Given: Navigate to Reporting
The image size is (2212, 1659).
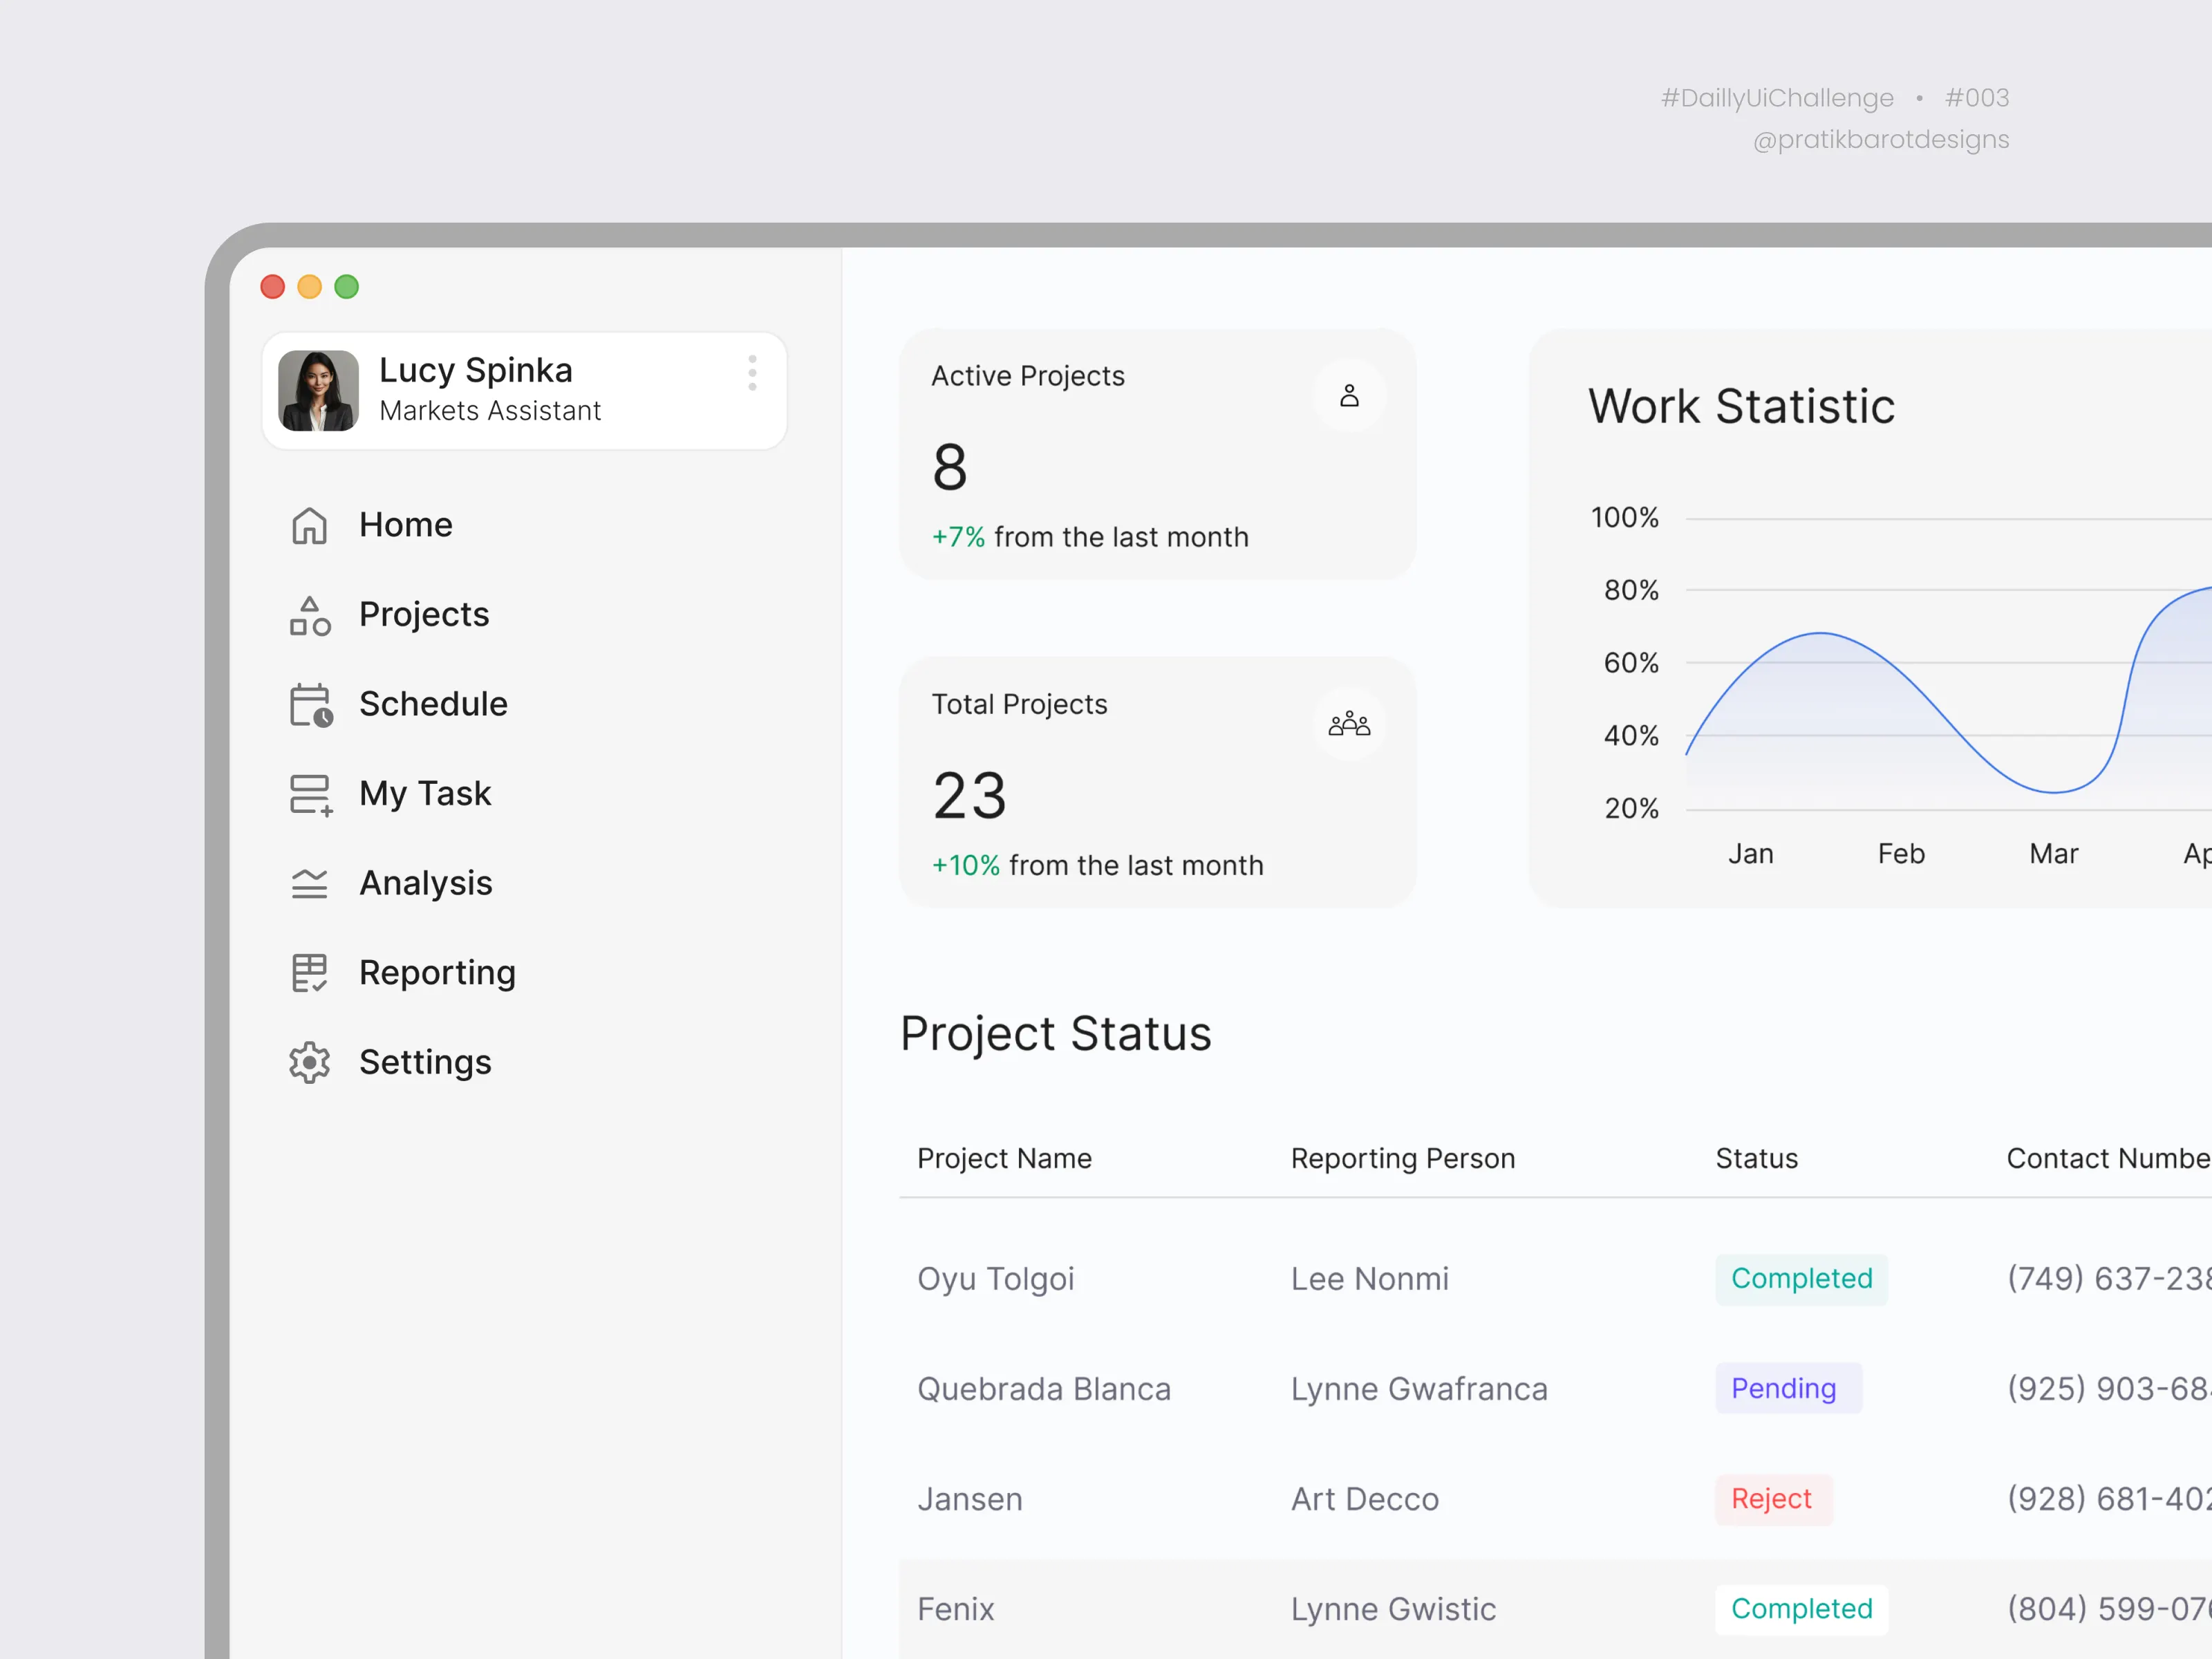Looking at the screenshot, I should pyautogui.click(x=437, y=973).
